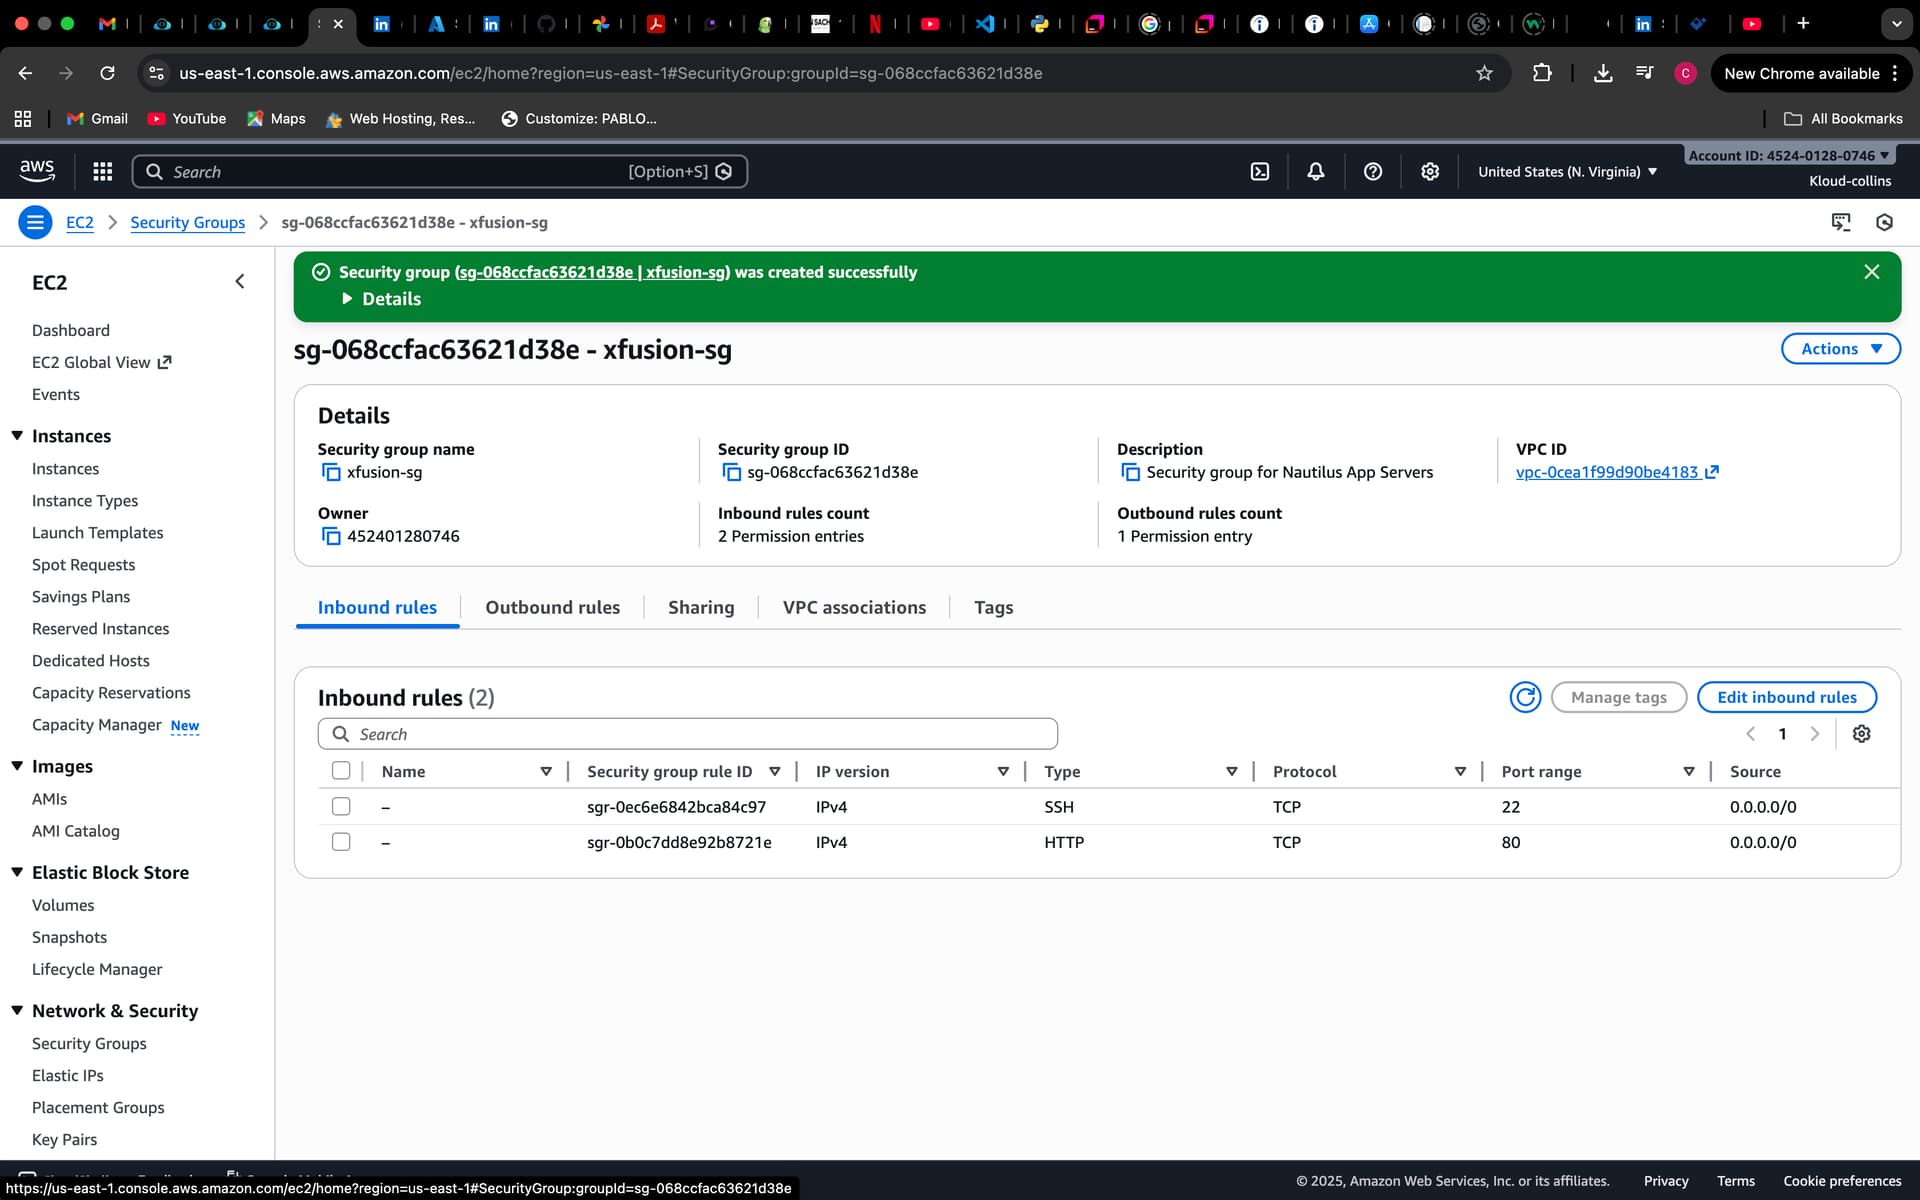Refresh the inbound rules table
Image resolution: width=1920 pixels, height=1200 pixels.
tap(1525, 697)
